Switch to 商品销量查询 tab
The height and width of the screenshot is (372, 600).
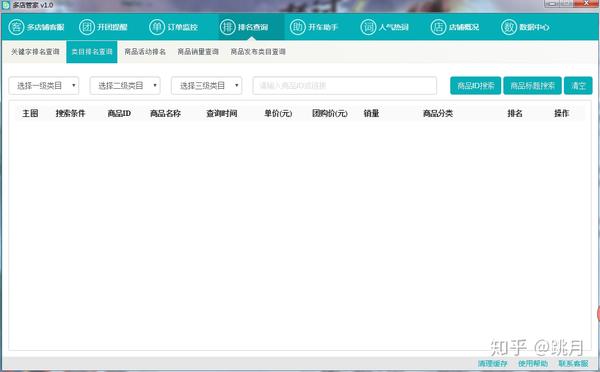point(198,52)
